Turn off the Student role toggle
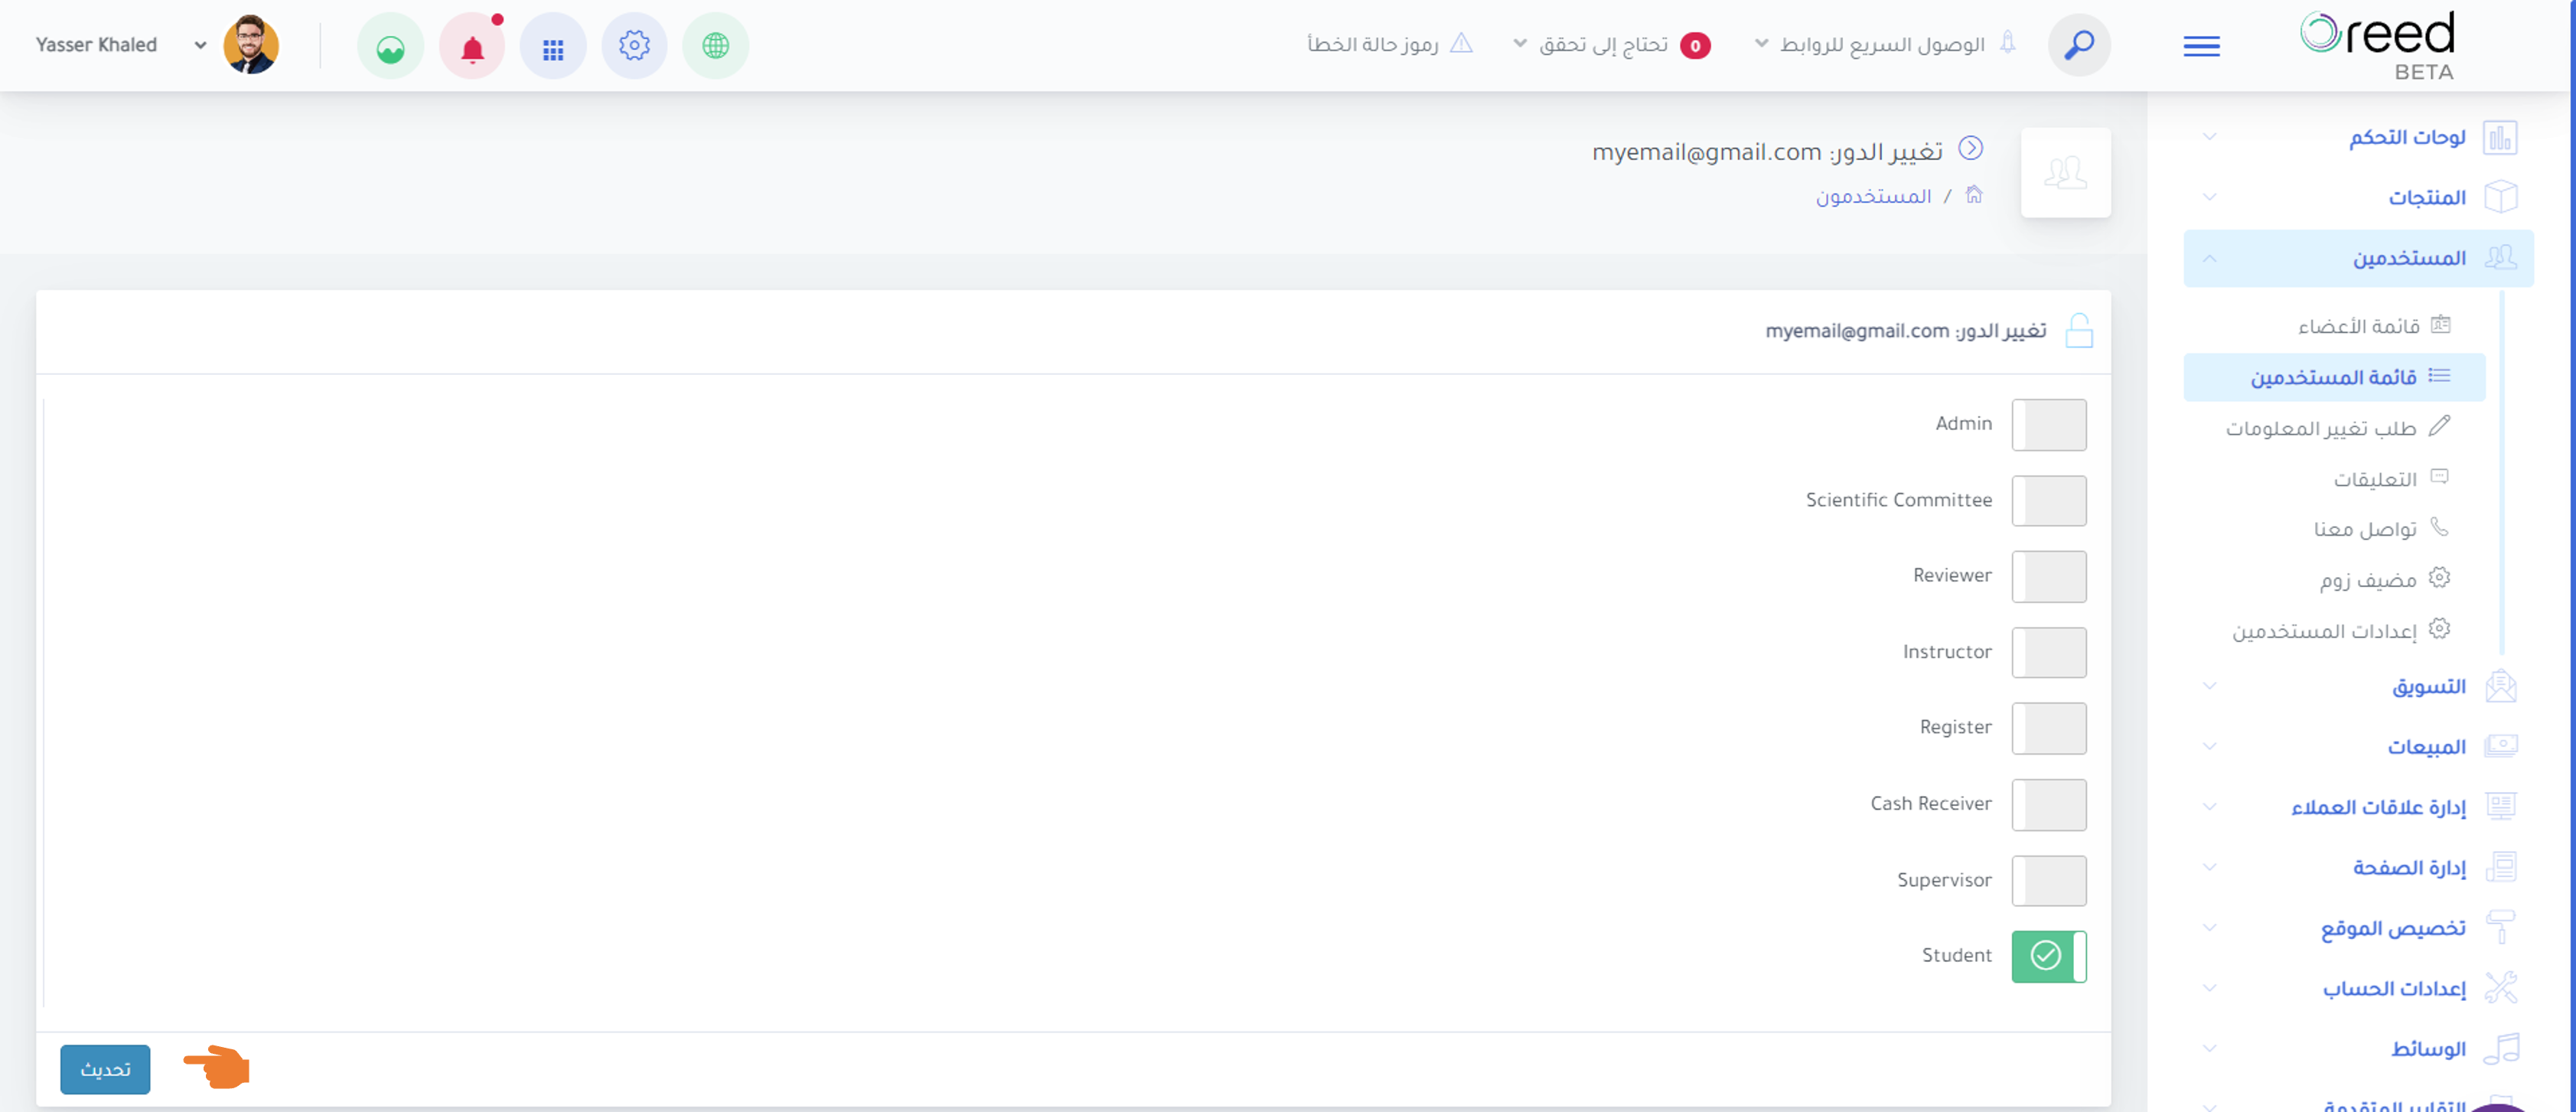2576x1112 pixels. (x=2049, y=956)
